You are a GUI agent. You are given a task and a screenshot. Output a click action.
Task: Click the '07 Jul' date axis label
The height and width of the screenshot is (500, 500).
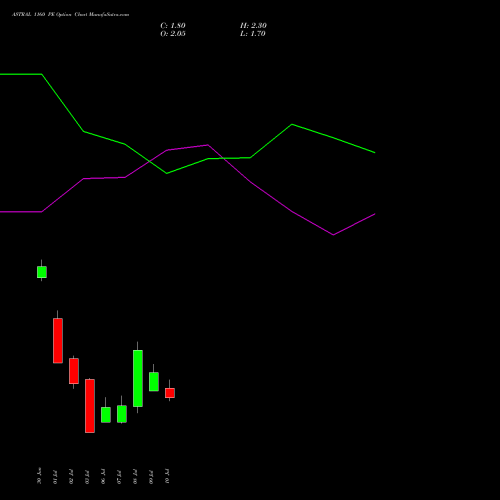tap(119, 477)
